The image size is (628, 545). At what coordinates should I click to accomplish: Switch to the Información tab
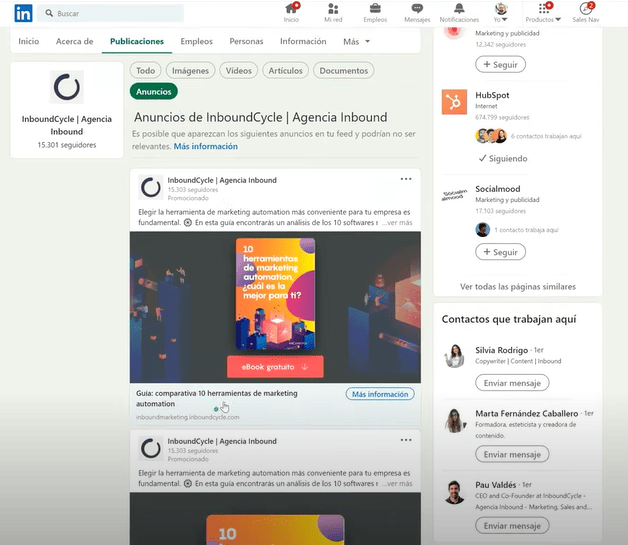(303, 41)
